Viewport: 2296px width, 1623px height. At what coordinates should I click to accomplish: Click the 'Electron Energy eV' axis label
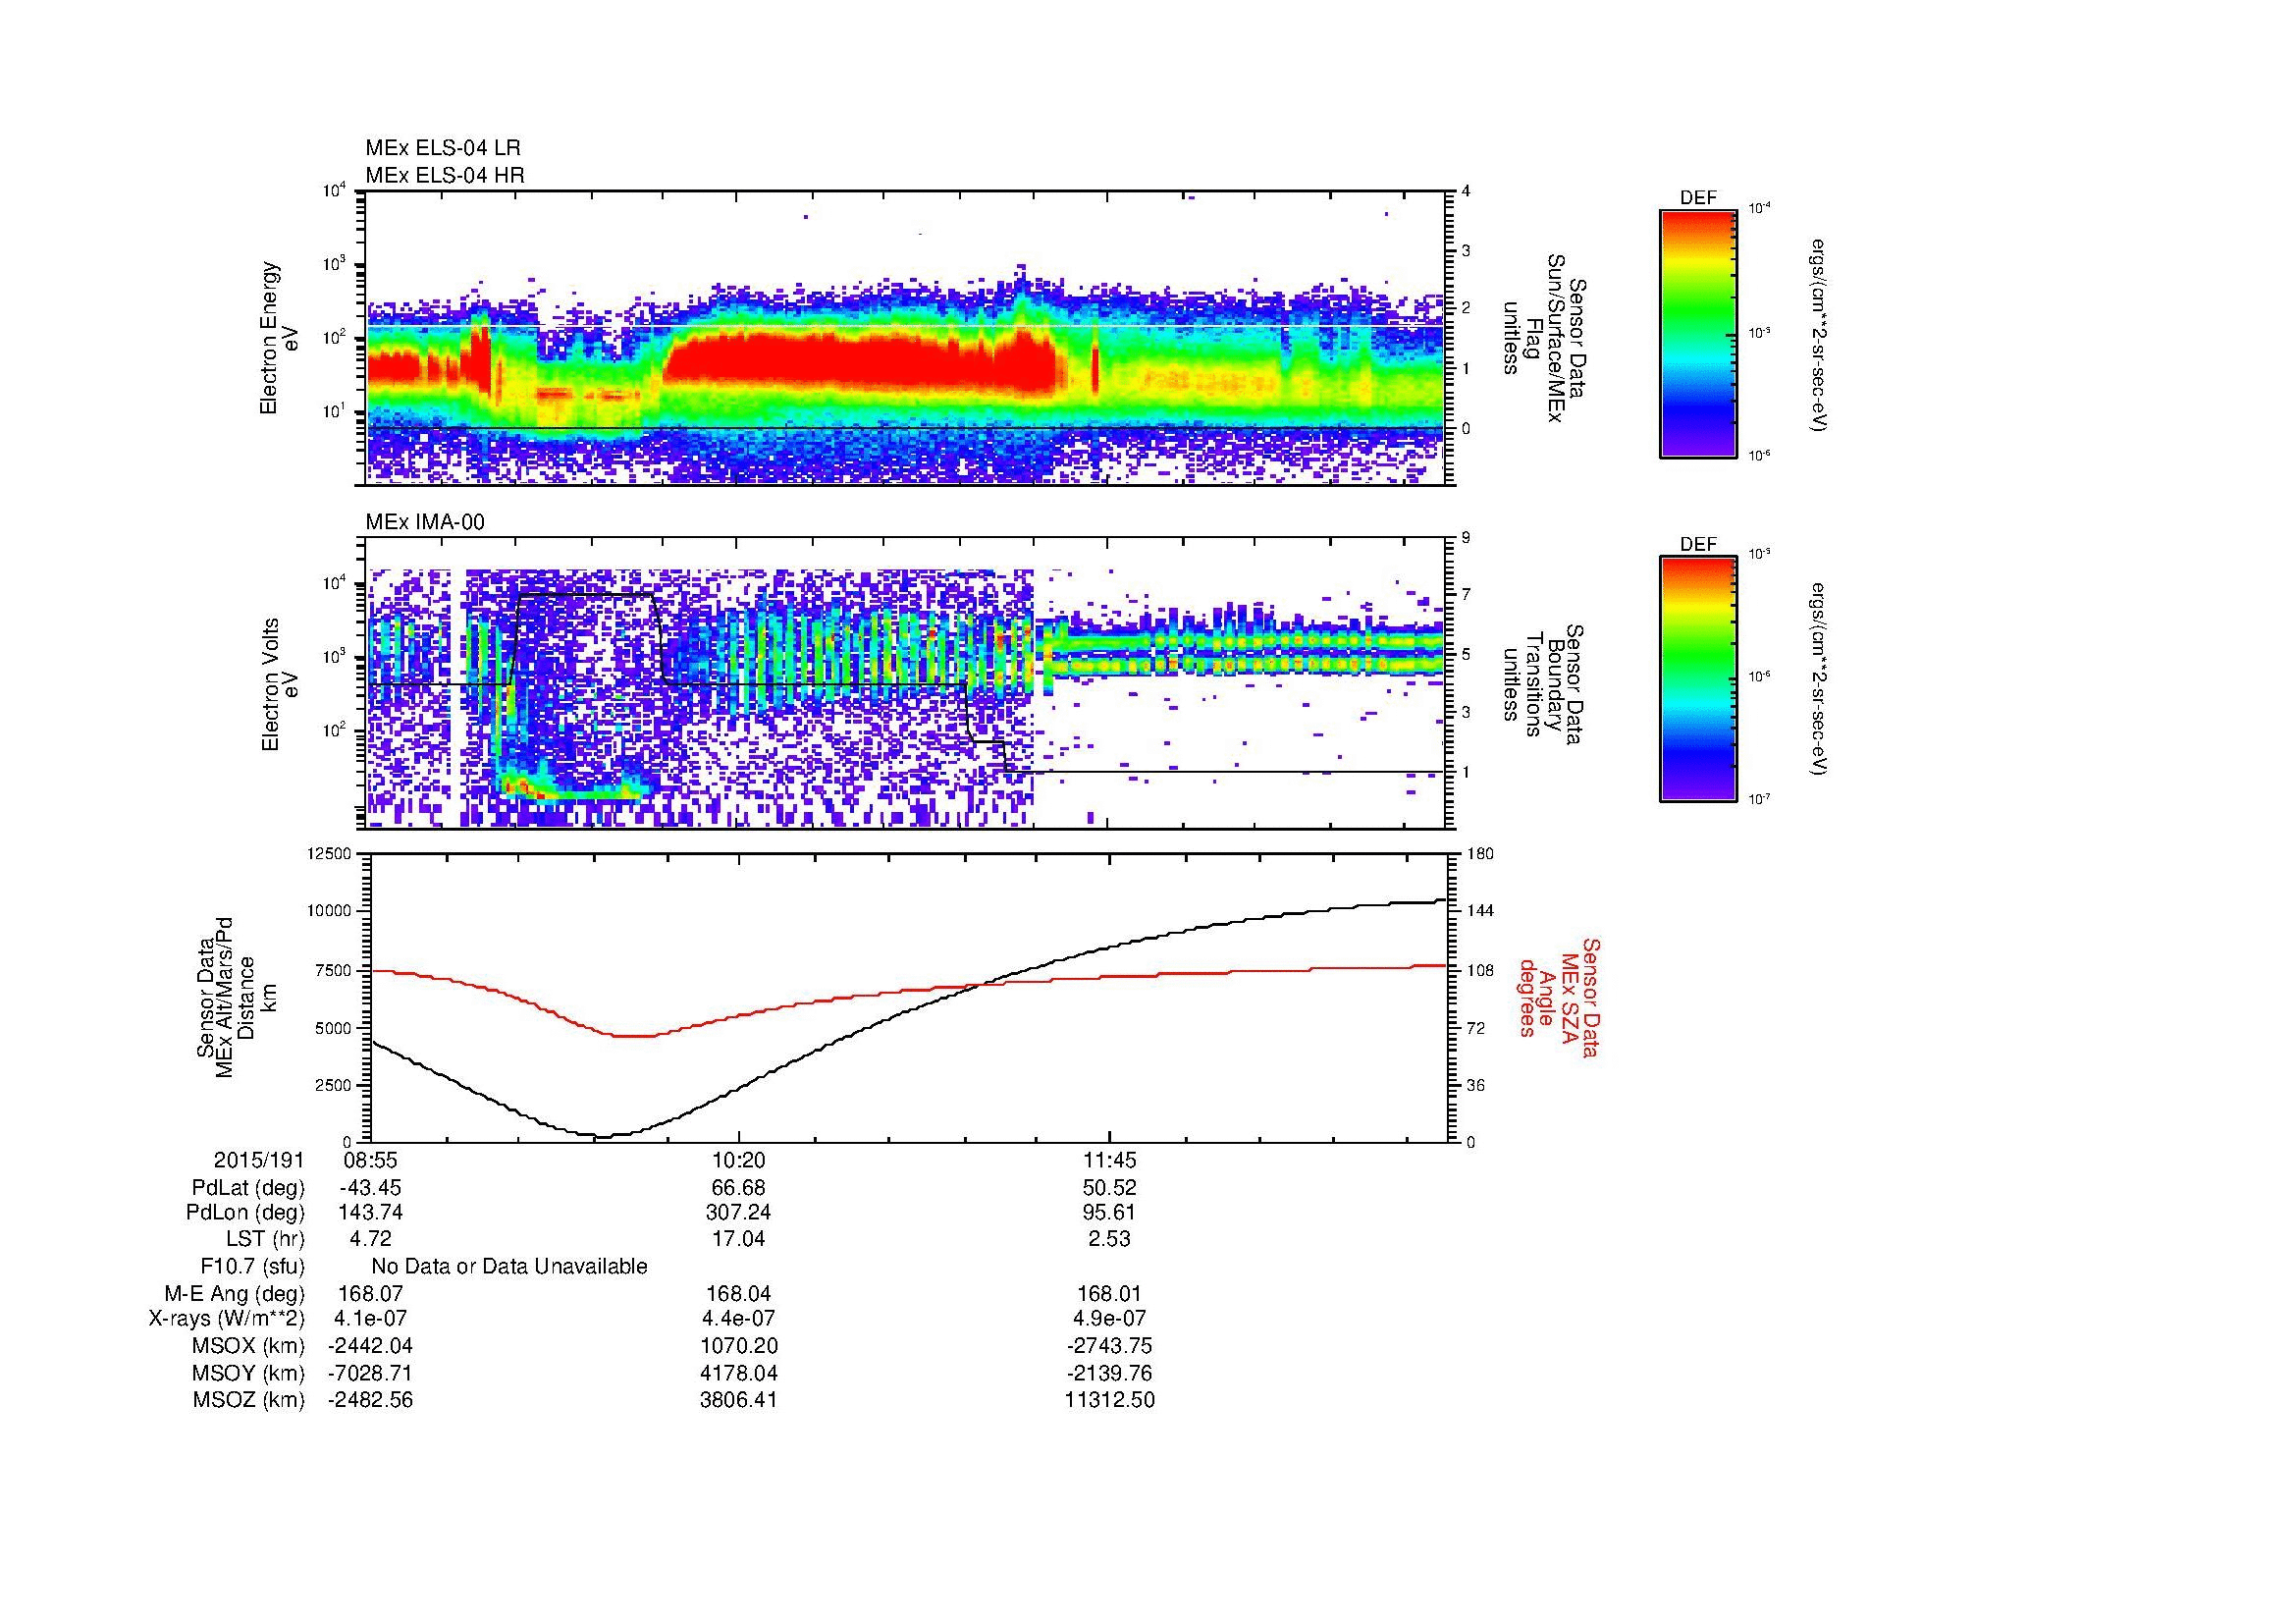pos(280,338)
